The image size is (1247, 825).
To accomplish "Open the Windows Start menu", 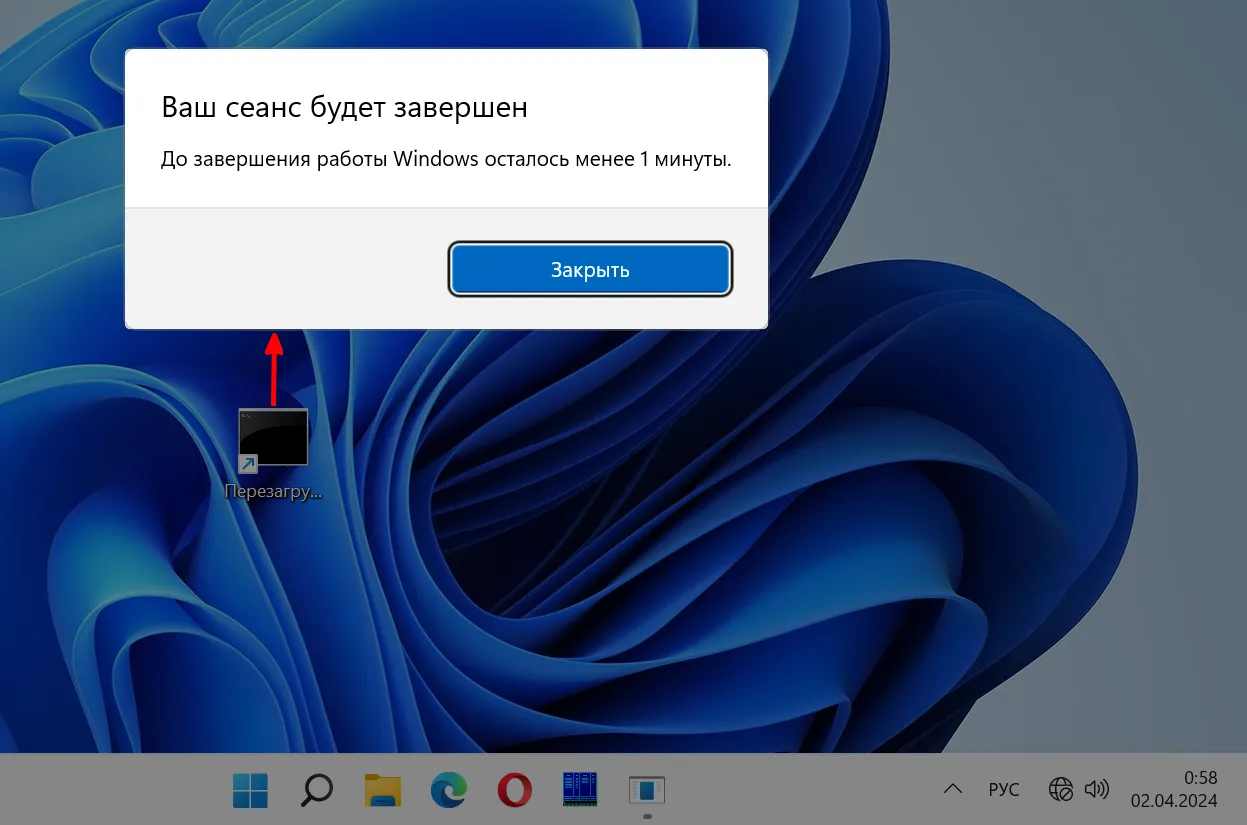I will pyautogui.click(x=250, y=790).
